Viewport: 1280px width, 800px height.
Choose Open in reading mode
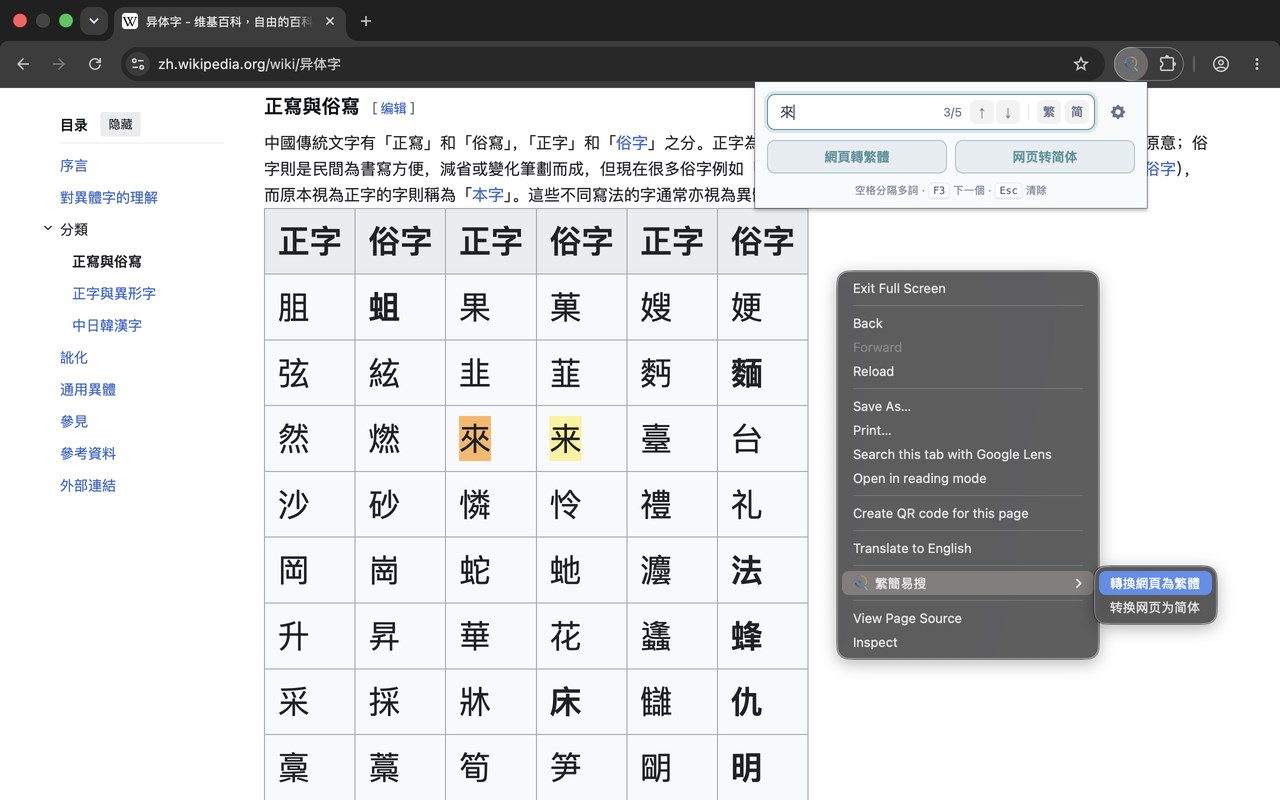[x=968, y=478]
